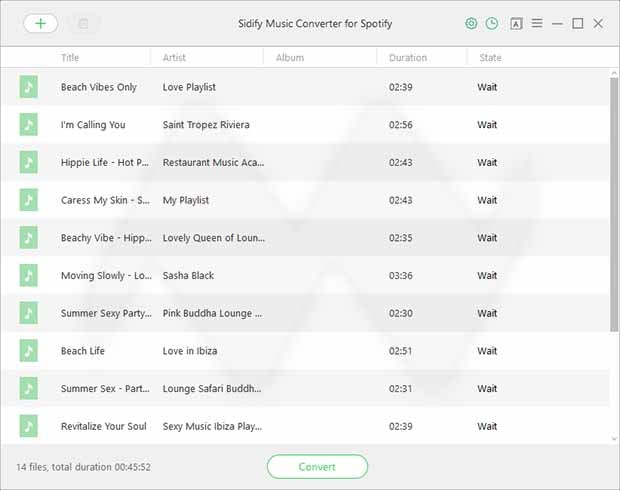Click artist Love in Ibiza
Image resolution: width=620 pixels, height=490 pixels.
(x=190, y=351)
